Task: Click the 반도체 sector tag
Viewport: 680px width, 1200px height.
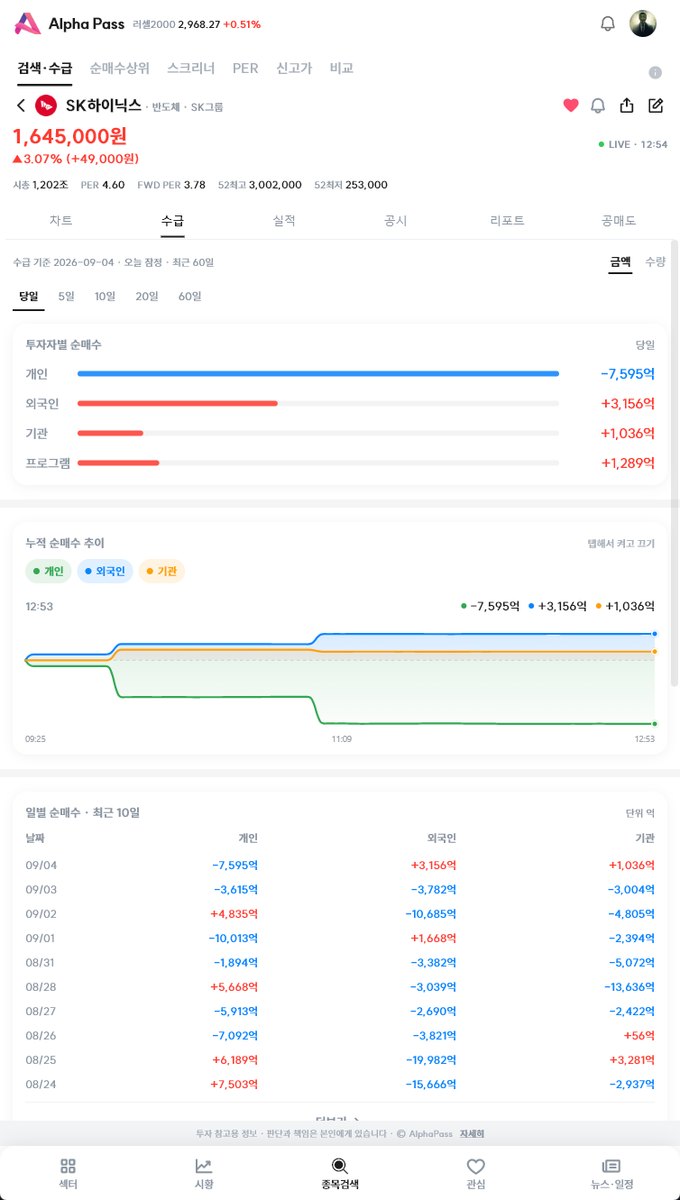Action: coord(166,106)
